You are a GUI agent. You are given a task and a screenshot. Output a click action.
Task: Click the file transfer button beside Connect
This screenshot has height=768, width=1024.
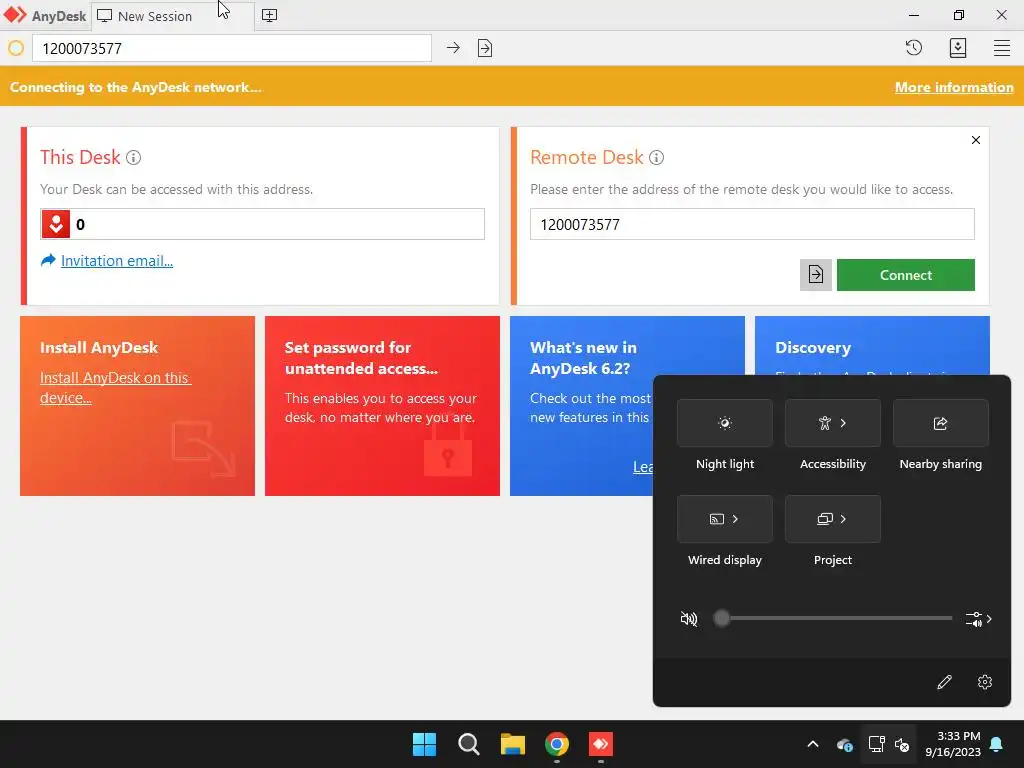816,274
